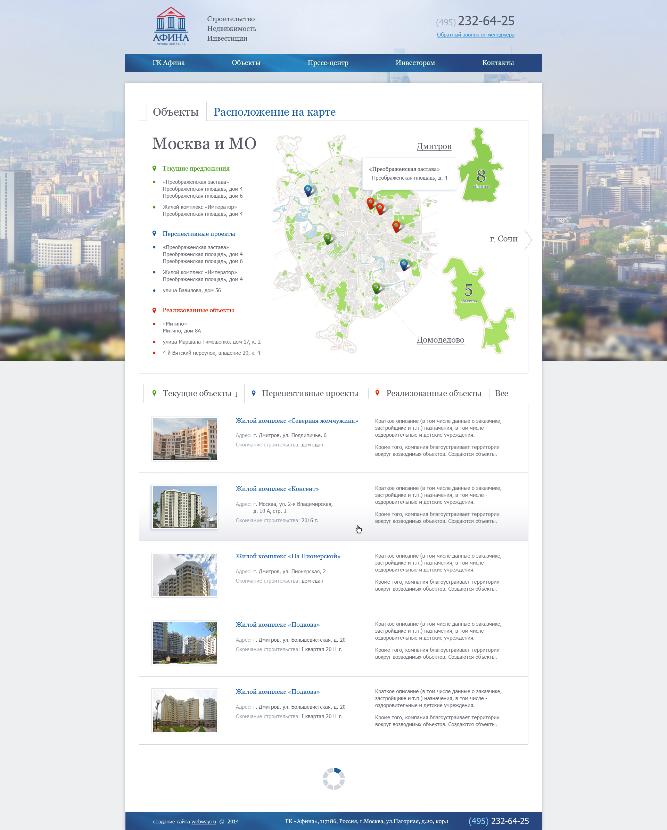Screen dimensions: 667x830
Task: Open Объекты in the blue navigation bar
Action: coord(246,62)
